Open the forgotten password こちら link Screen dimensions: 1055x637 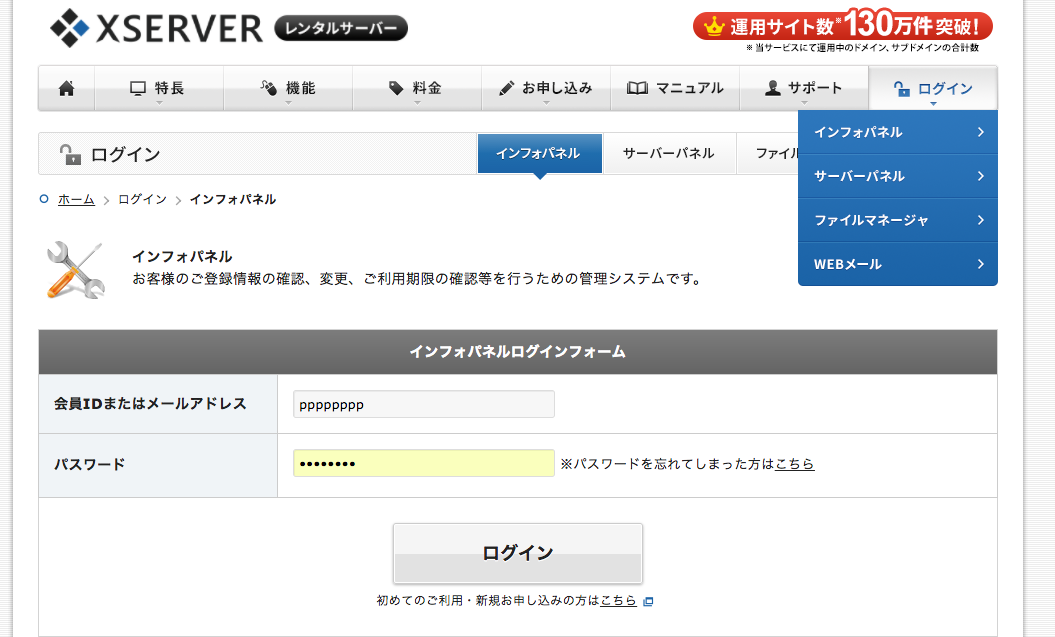click(795, 464)
